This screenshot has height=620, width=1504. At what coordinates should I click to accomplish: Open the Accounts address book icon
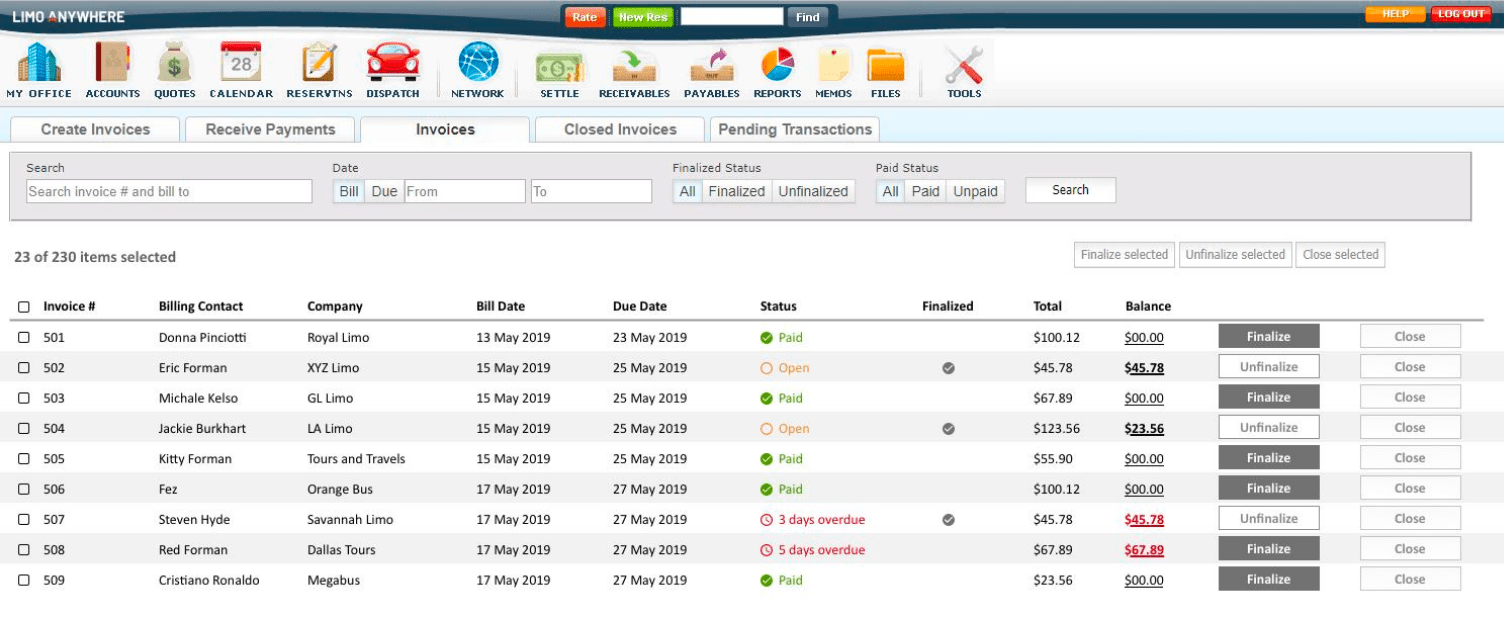112,63
